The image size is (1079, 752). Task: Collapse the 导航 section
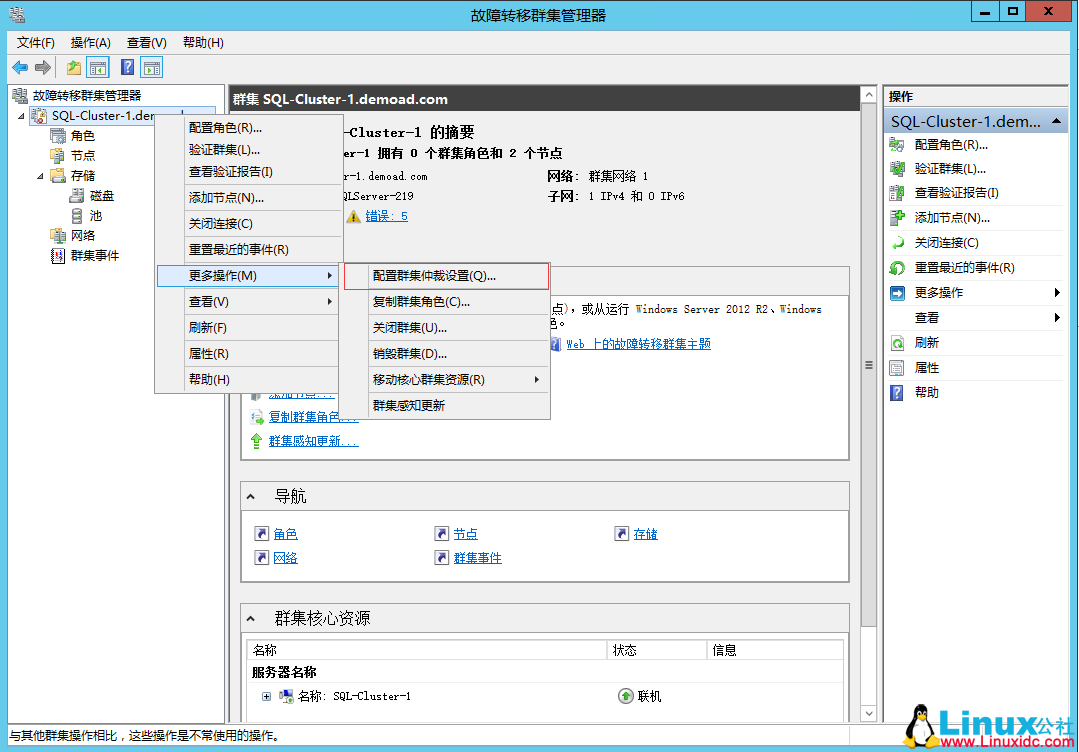click(251, 497)
